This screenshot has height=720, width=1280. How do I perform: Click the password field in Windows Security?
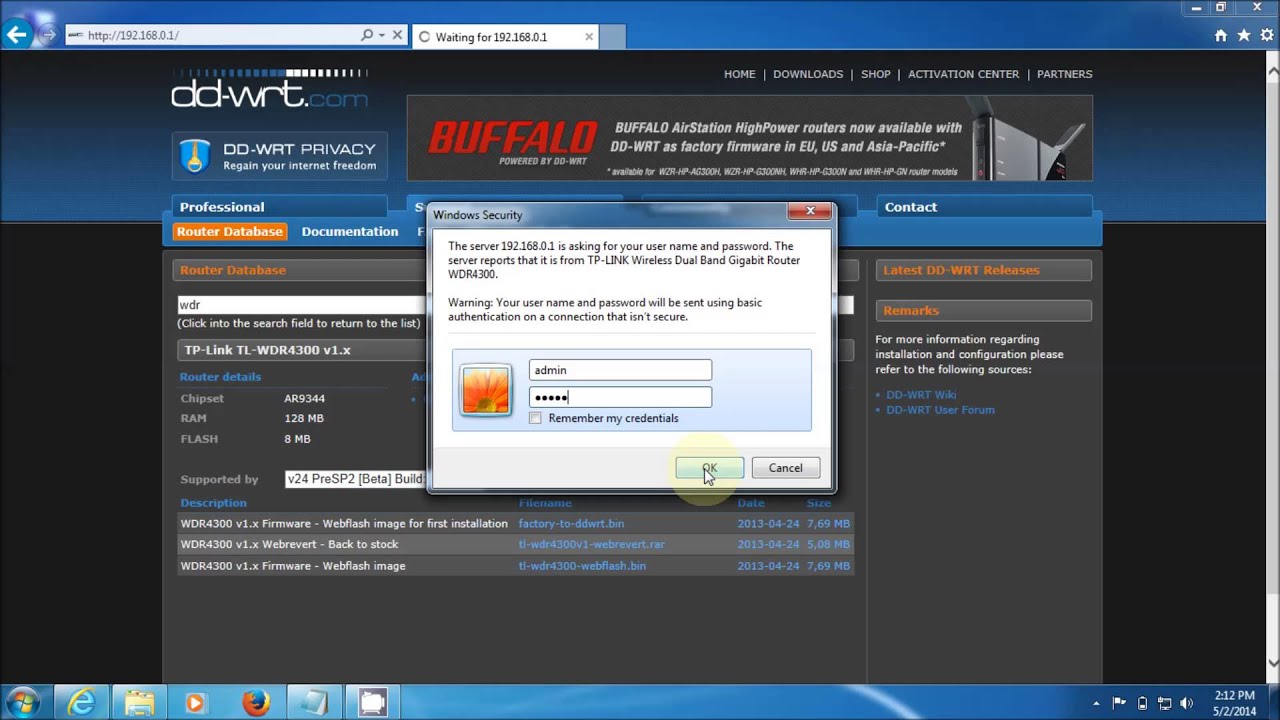(620, 397)
